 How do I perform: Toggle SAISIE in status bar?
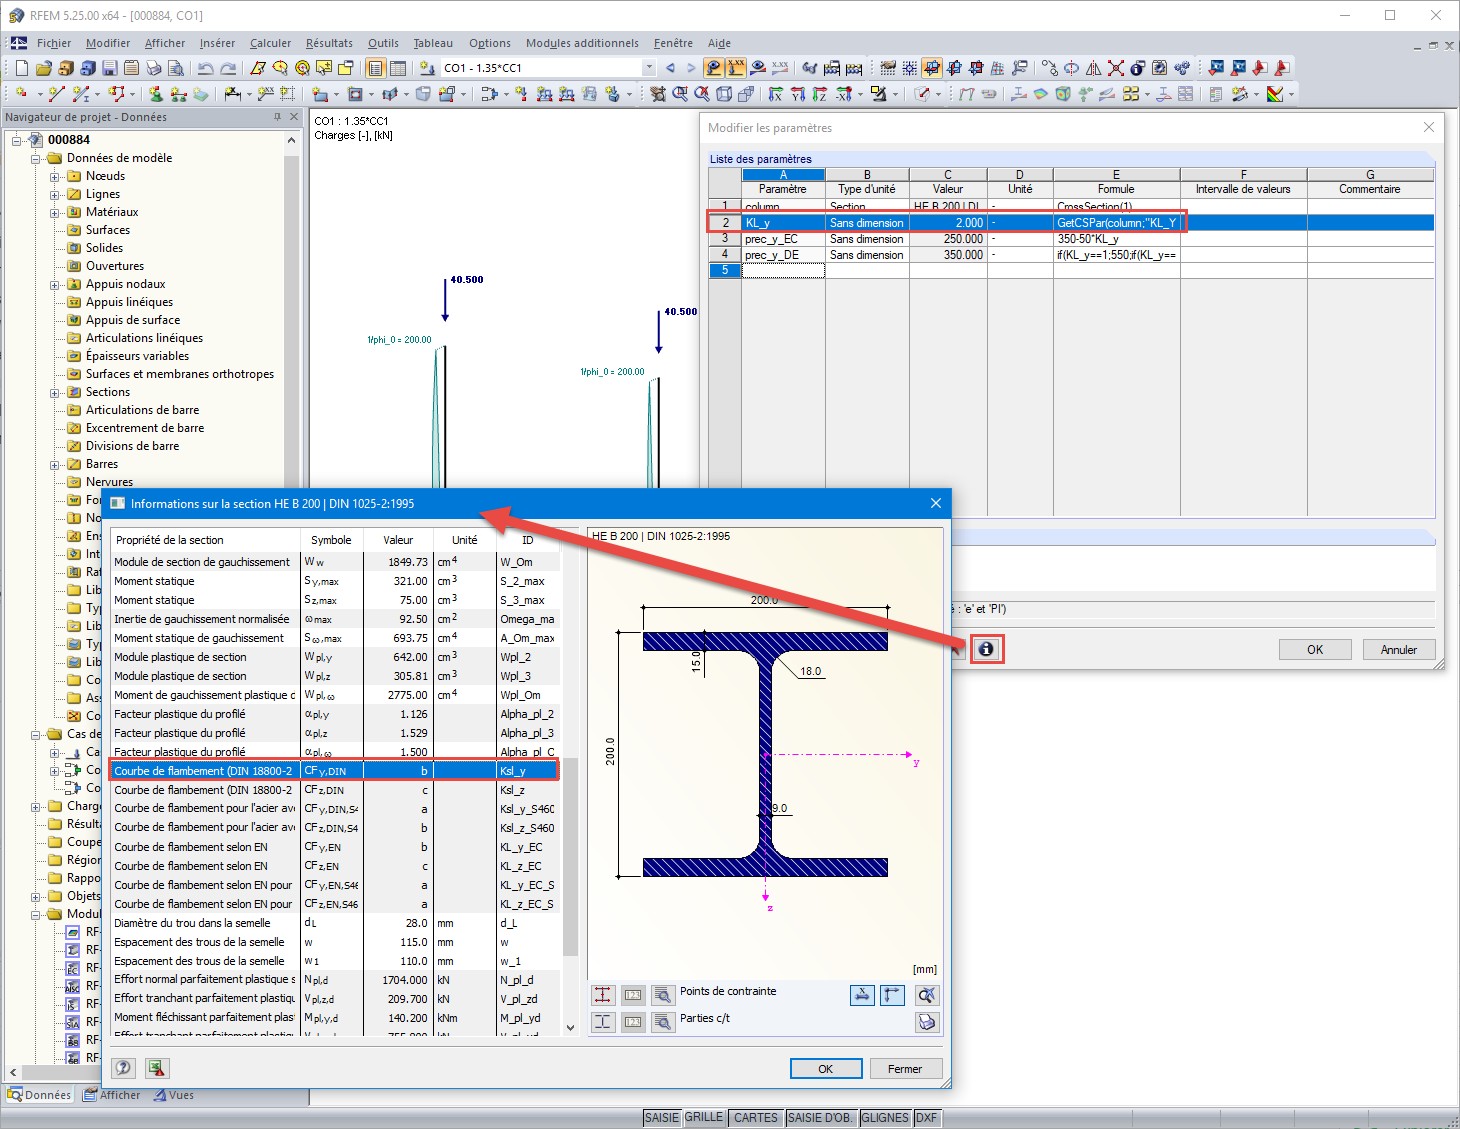[662, 1118]
